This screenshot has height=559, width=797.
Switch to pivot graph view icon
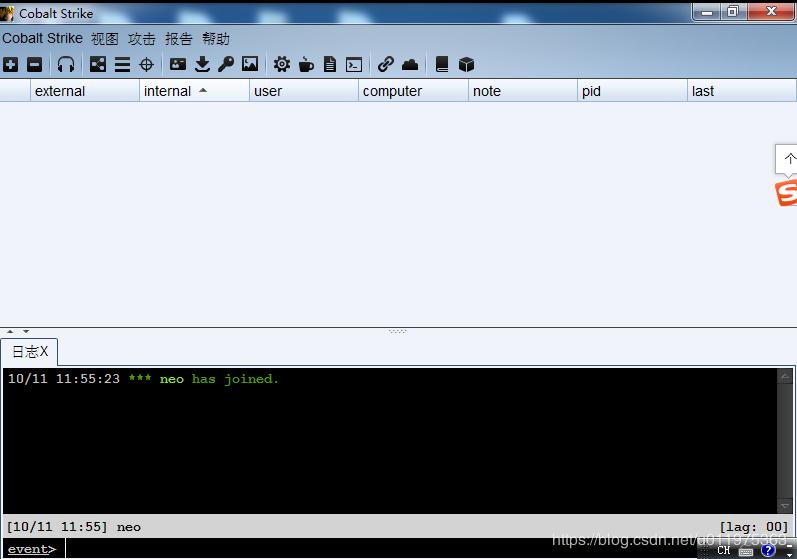pyautogui.click(x=98, y=64)
